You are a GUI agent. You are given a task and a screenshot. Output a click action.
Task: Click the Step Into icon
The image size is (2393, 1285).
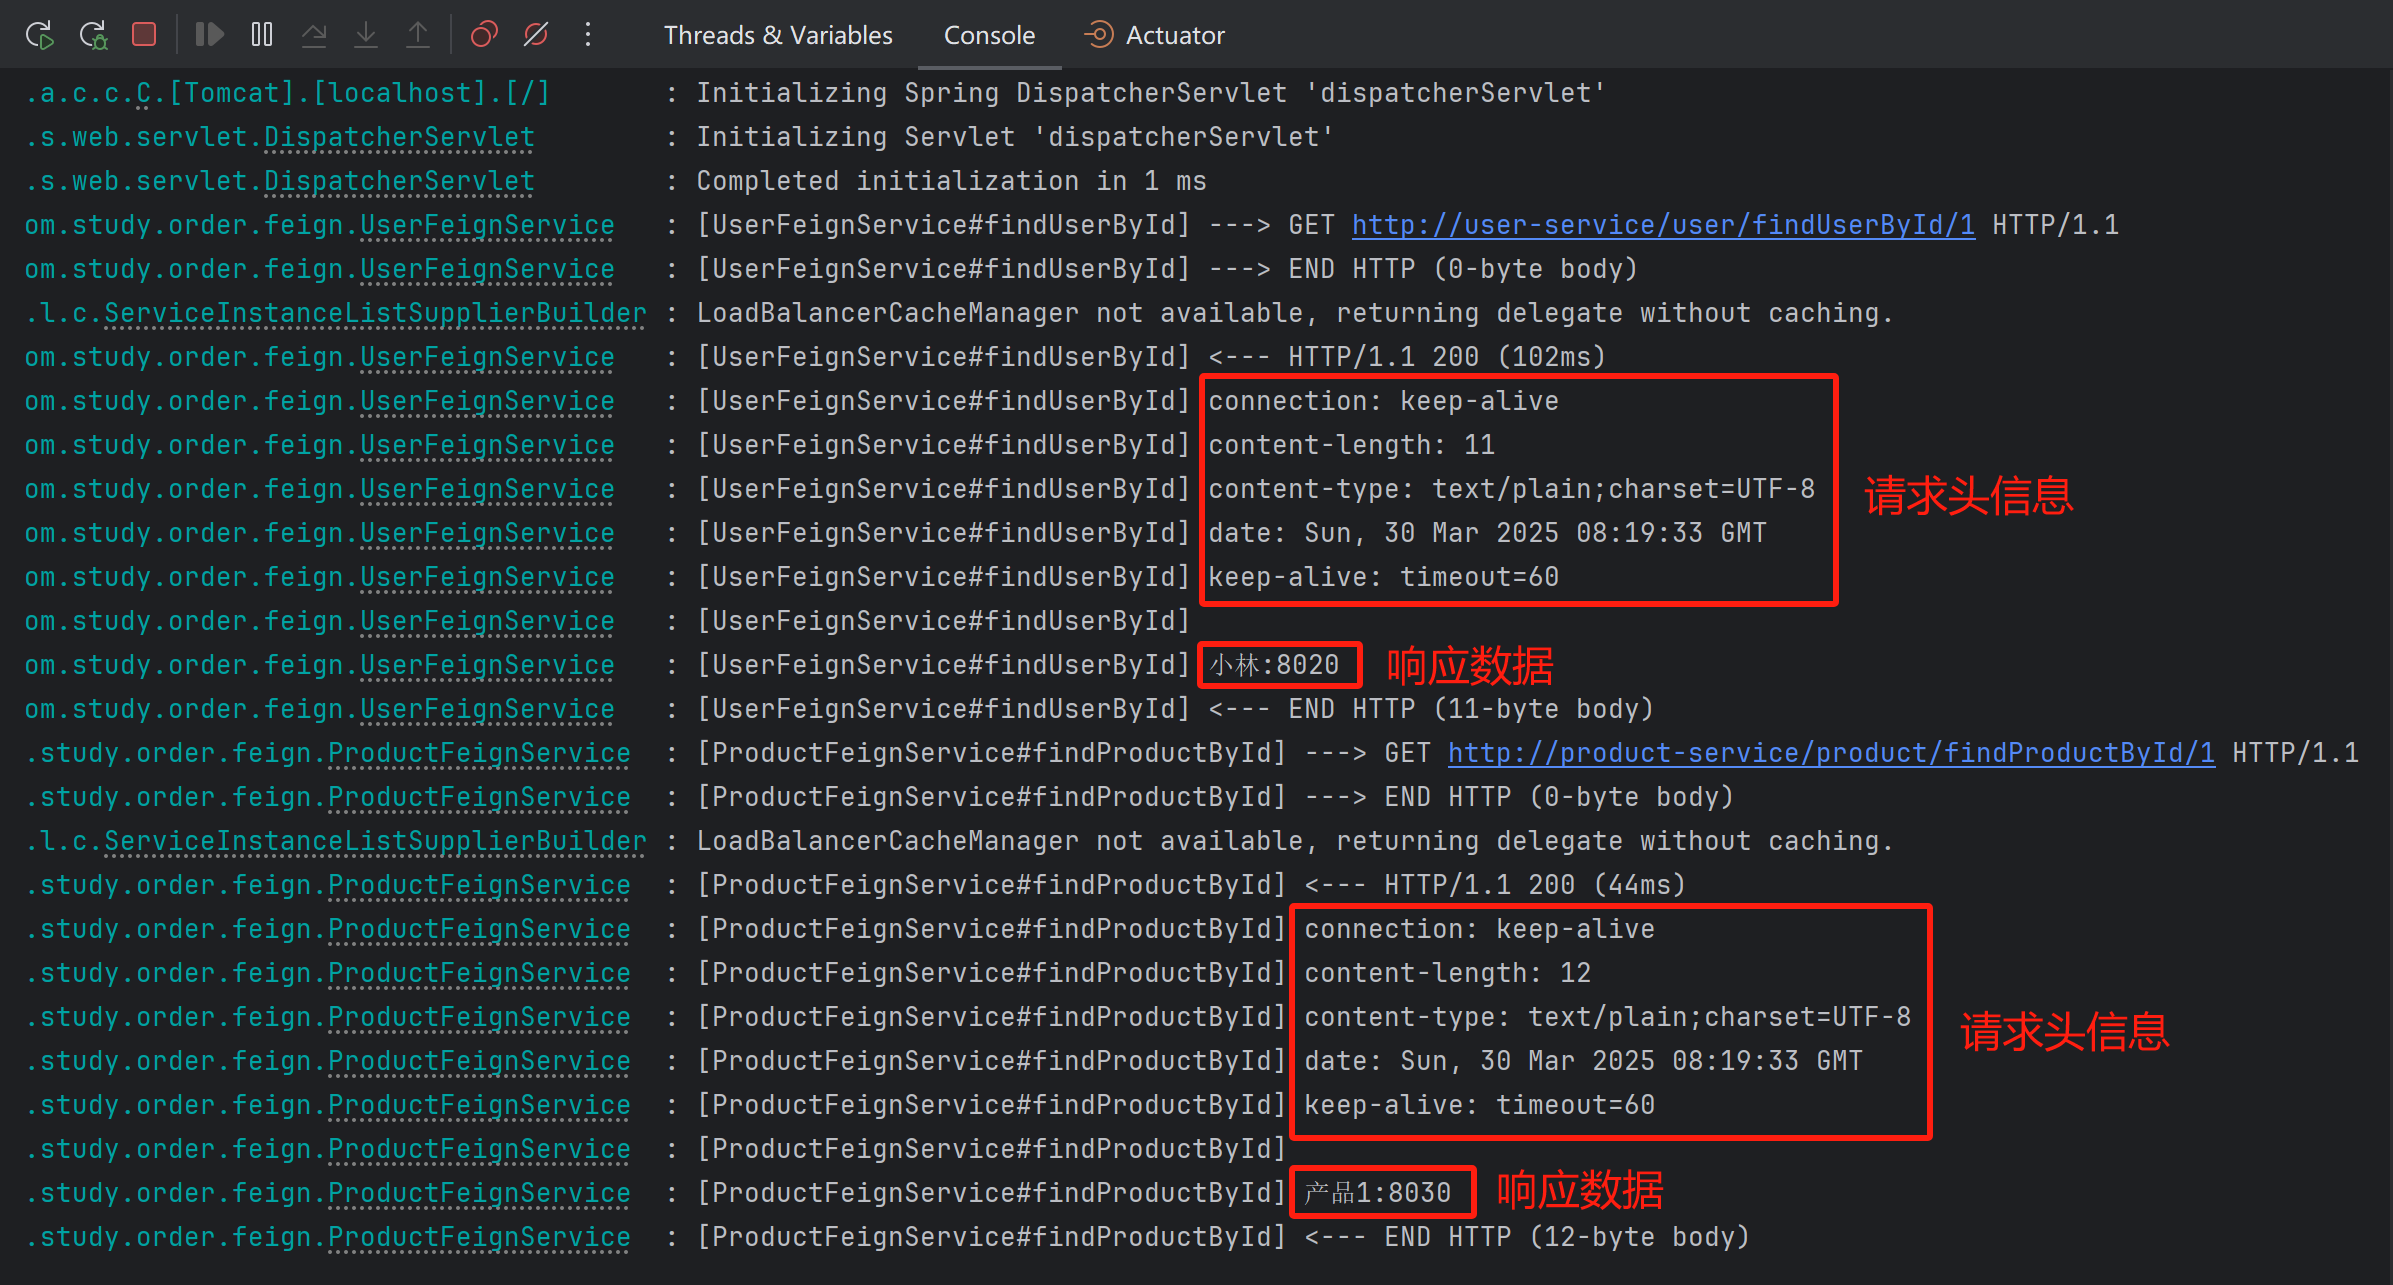(x=366, y=35)
